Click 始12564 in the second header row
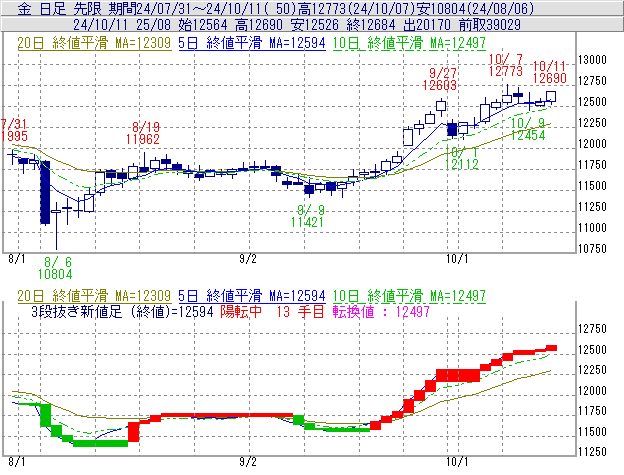 pyautogui.click(x=203, y=25)
